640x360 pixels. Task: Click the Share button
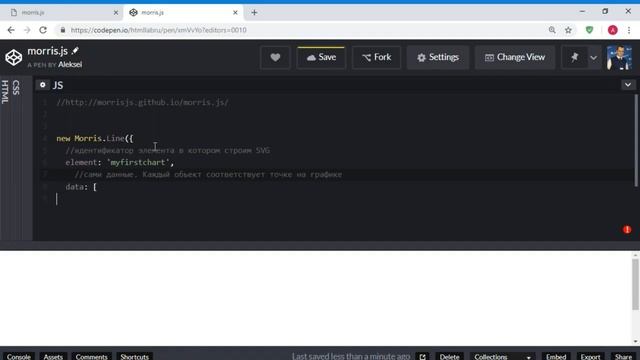[x=623, y=356]
